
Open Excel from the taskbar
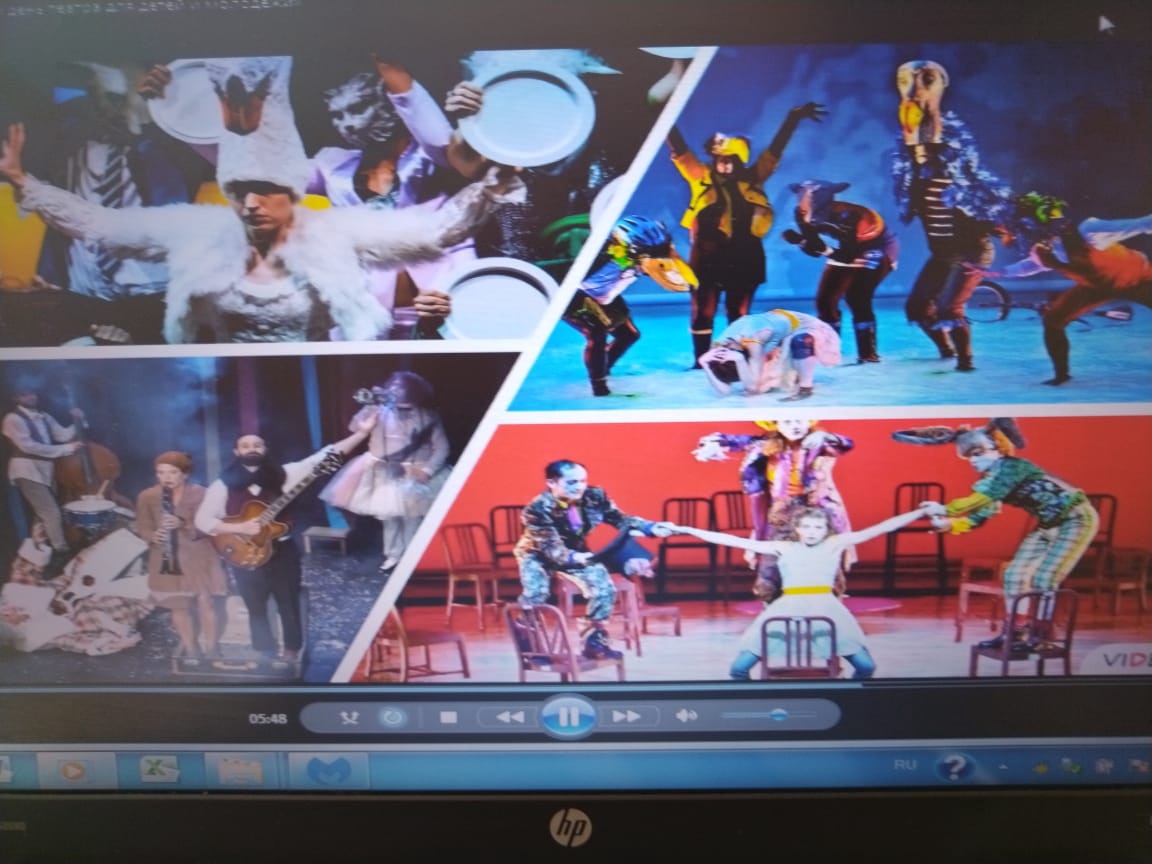[x=159, y=770]
